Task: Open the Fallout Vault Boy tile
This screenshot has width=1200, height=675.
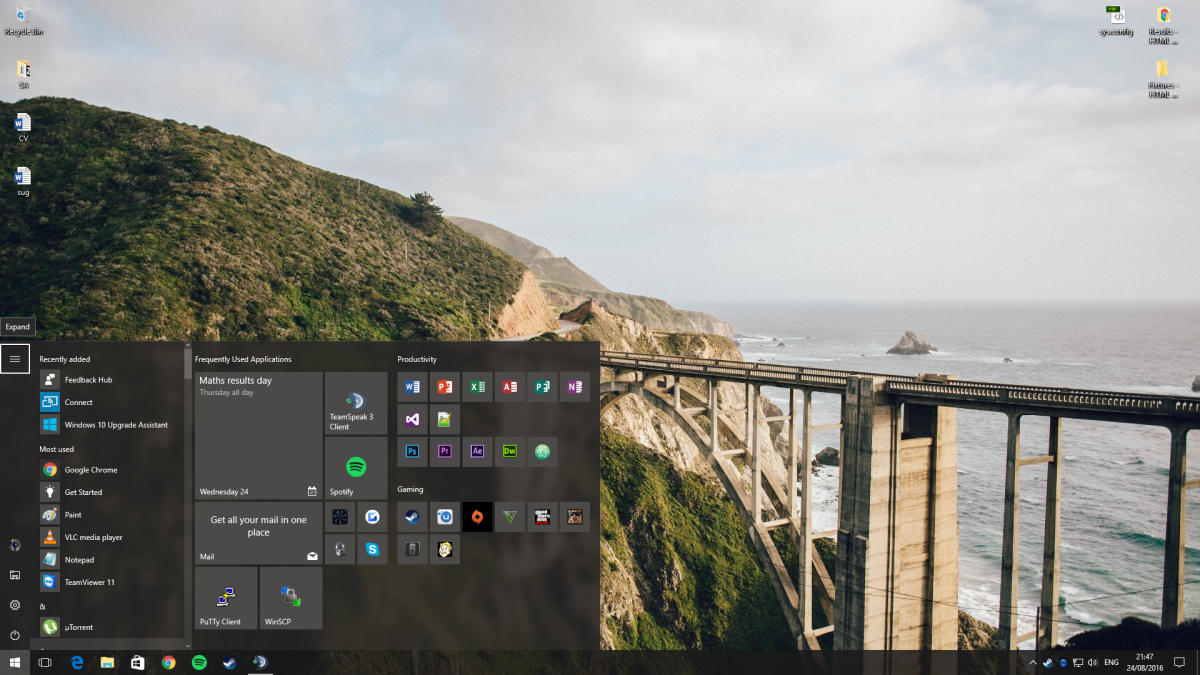Action: [x=445, y=549]
